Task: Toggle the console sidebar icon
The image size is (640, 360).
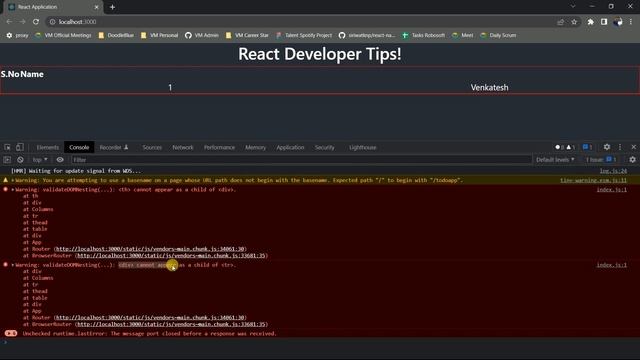Action: [x=7, y=160]
